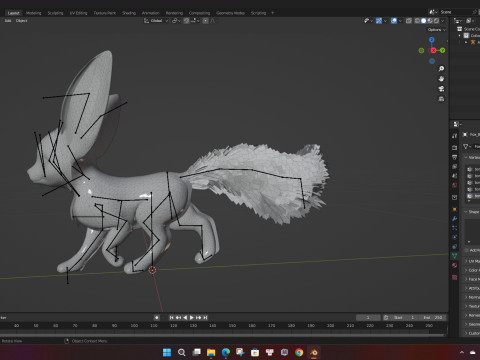480x360 pixels.
Task: Open the Add menu in viewport header
Action: click(8, 21)
